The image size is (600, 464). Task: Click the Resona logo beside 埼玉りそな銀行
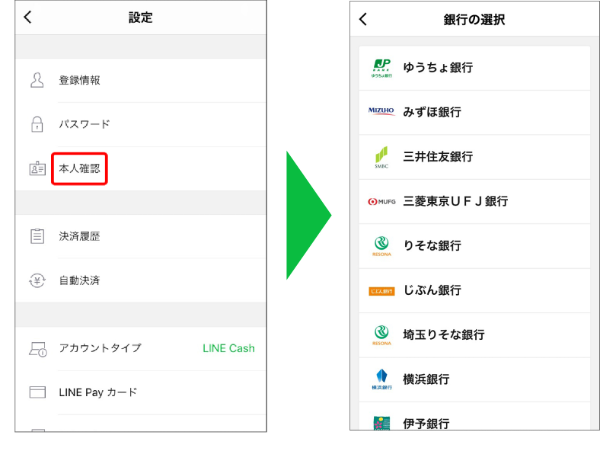point(382,335)
